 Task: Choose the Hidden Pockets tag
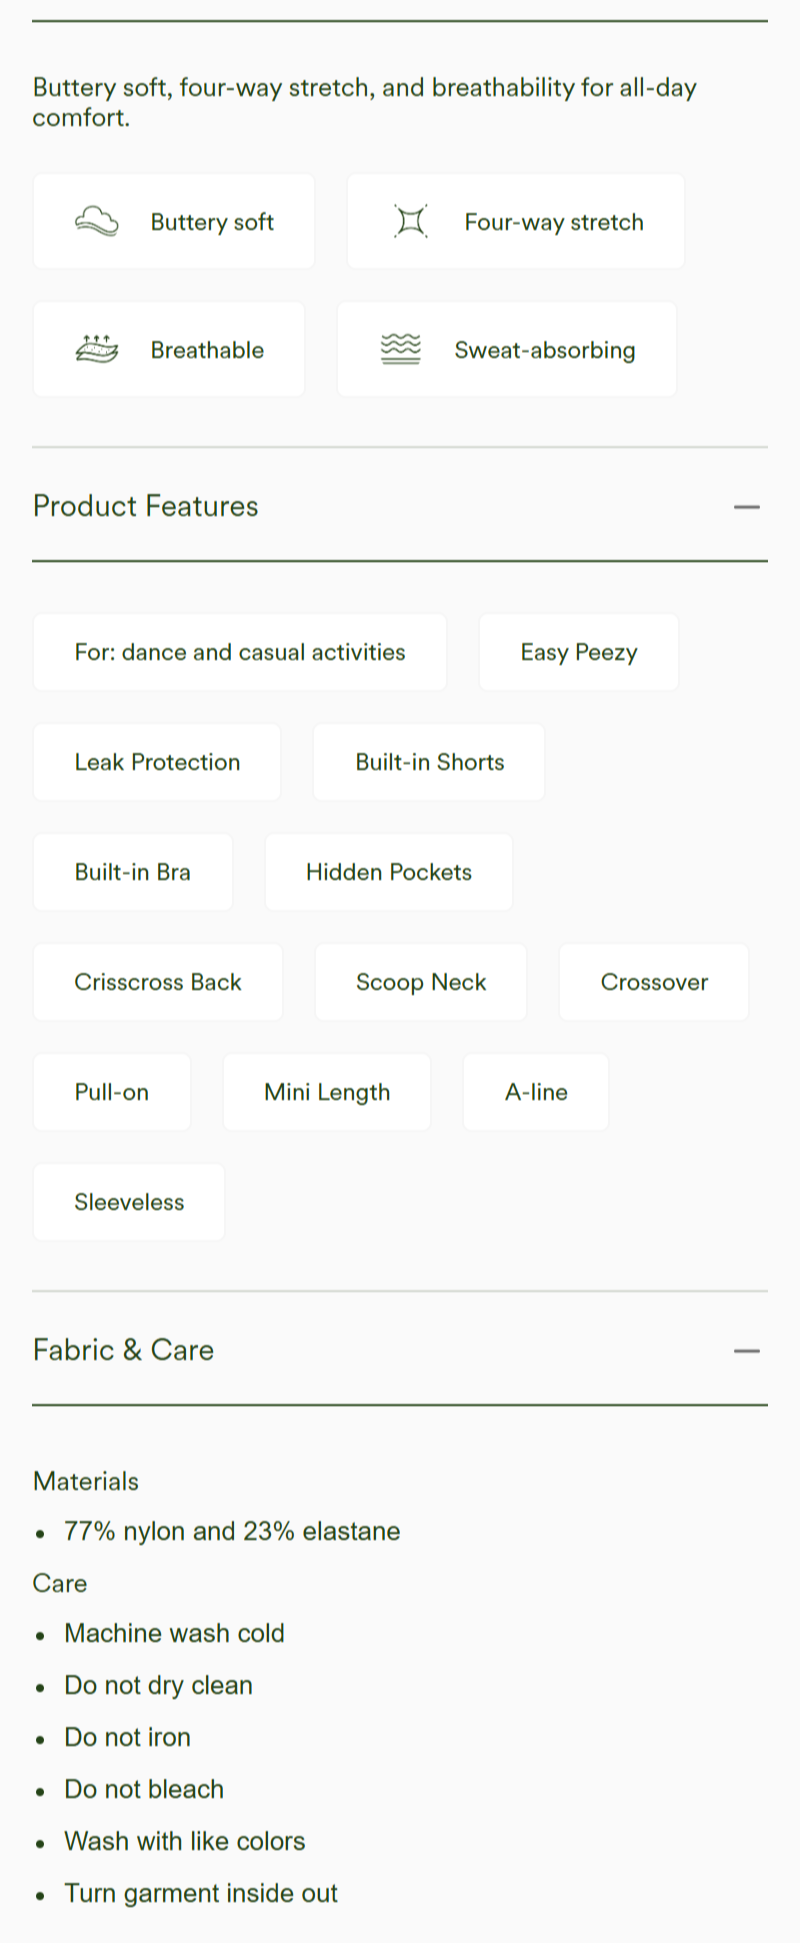point(389,872)
